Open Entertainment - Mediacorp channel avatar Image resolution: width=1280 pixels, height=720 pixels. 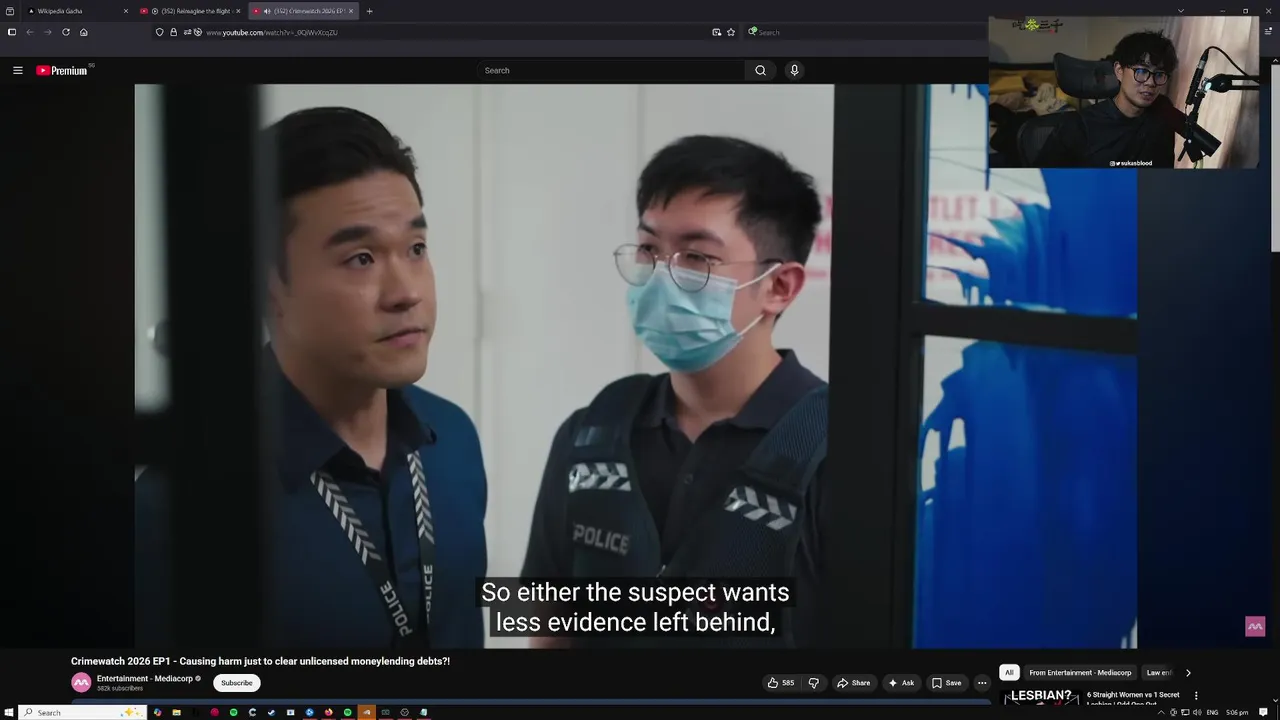[81, 683]
